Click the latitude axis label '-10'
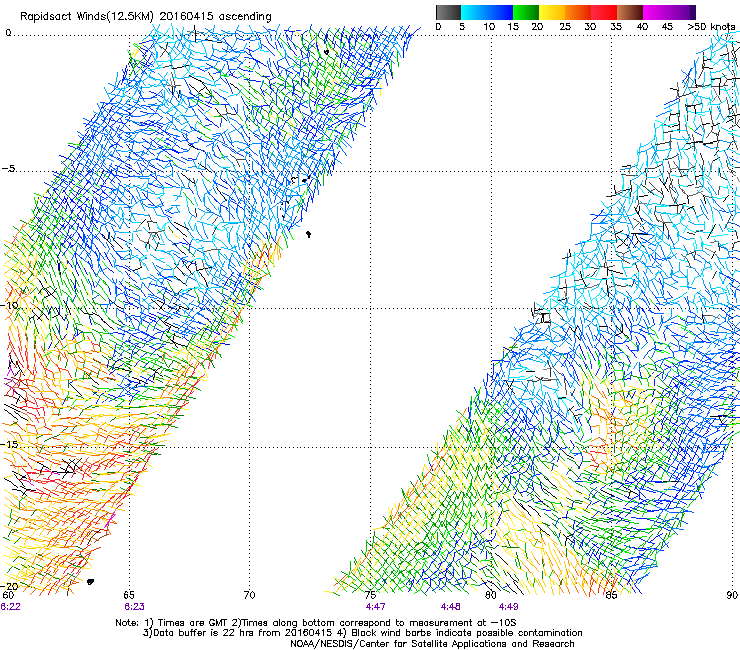740x650 pixels. pos(9,305)
